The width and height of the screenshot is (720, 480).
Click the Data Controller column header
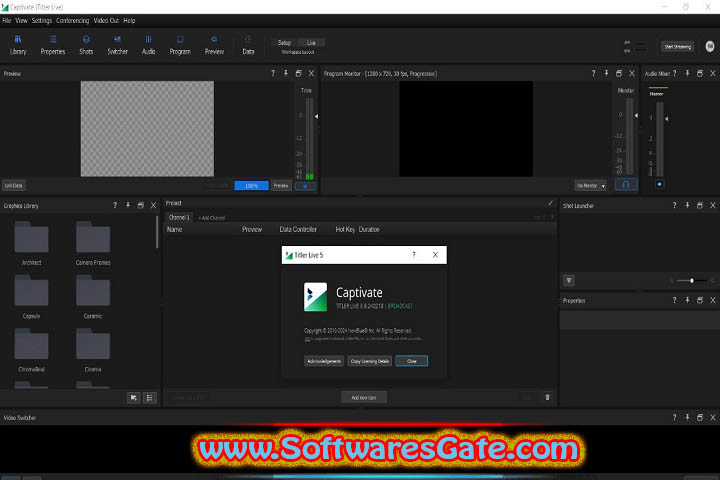[x=298, y=229]
